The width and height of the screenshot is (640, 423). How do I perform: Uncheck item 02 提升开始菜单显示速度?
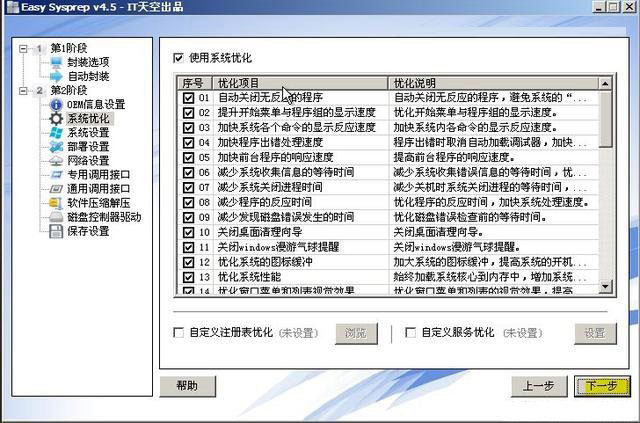pyautogui.click(x=188, y=113)
